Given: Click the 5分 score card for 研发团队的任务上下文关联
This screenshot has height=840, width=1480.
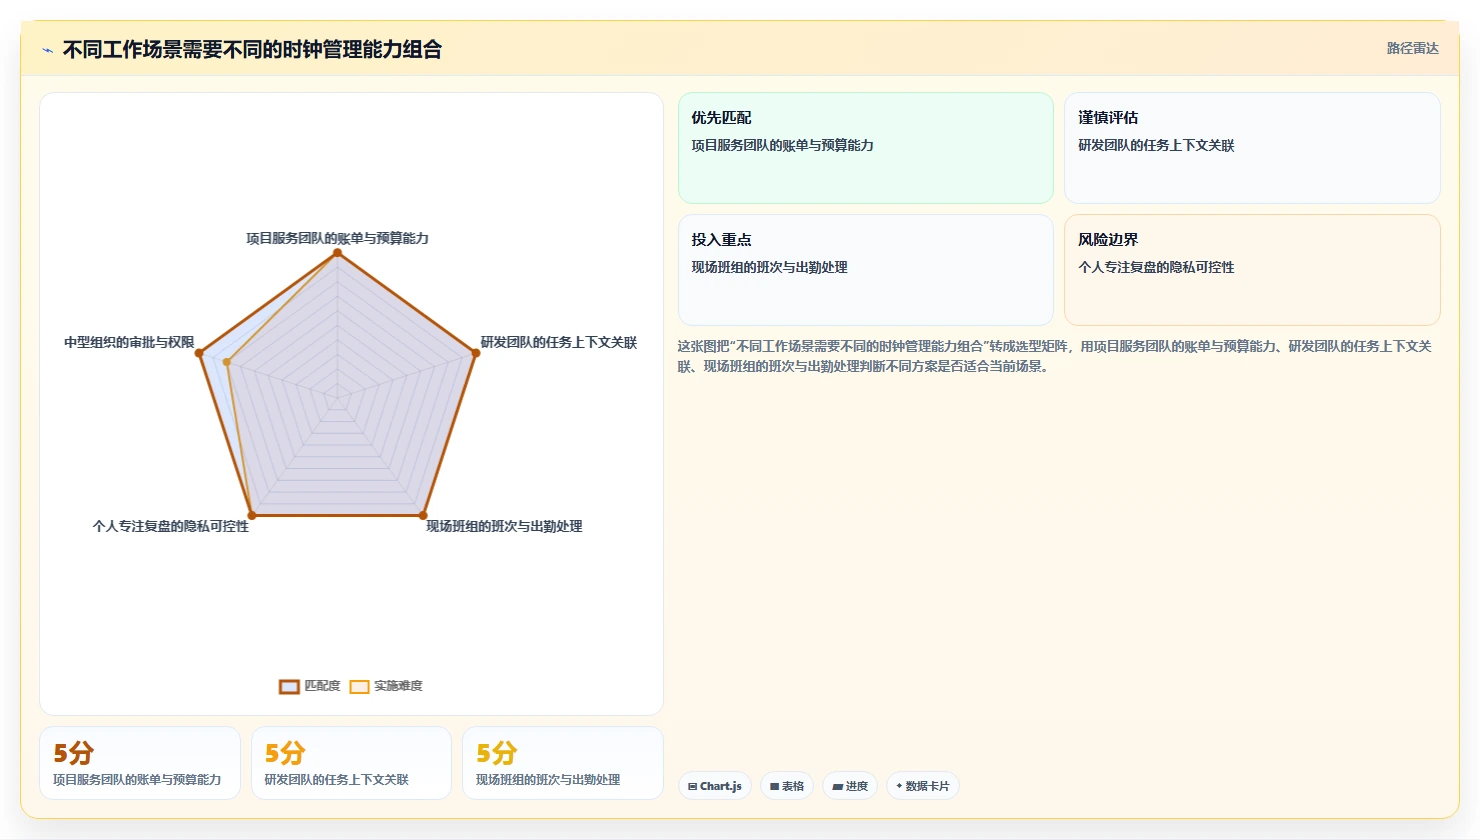Looking at the screenshot, I should coord(351,763).
